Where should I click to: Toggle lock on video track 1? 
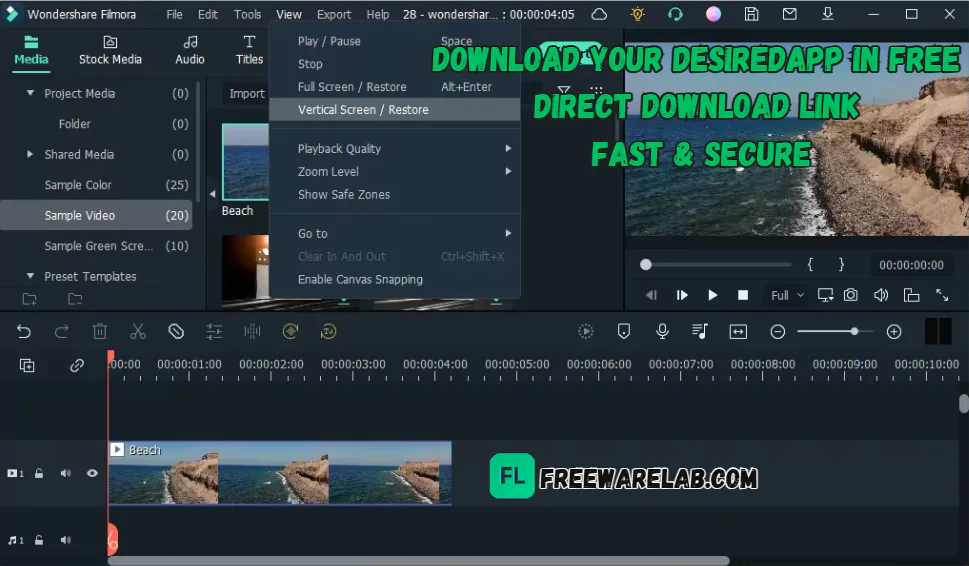pos(39,473)
